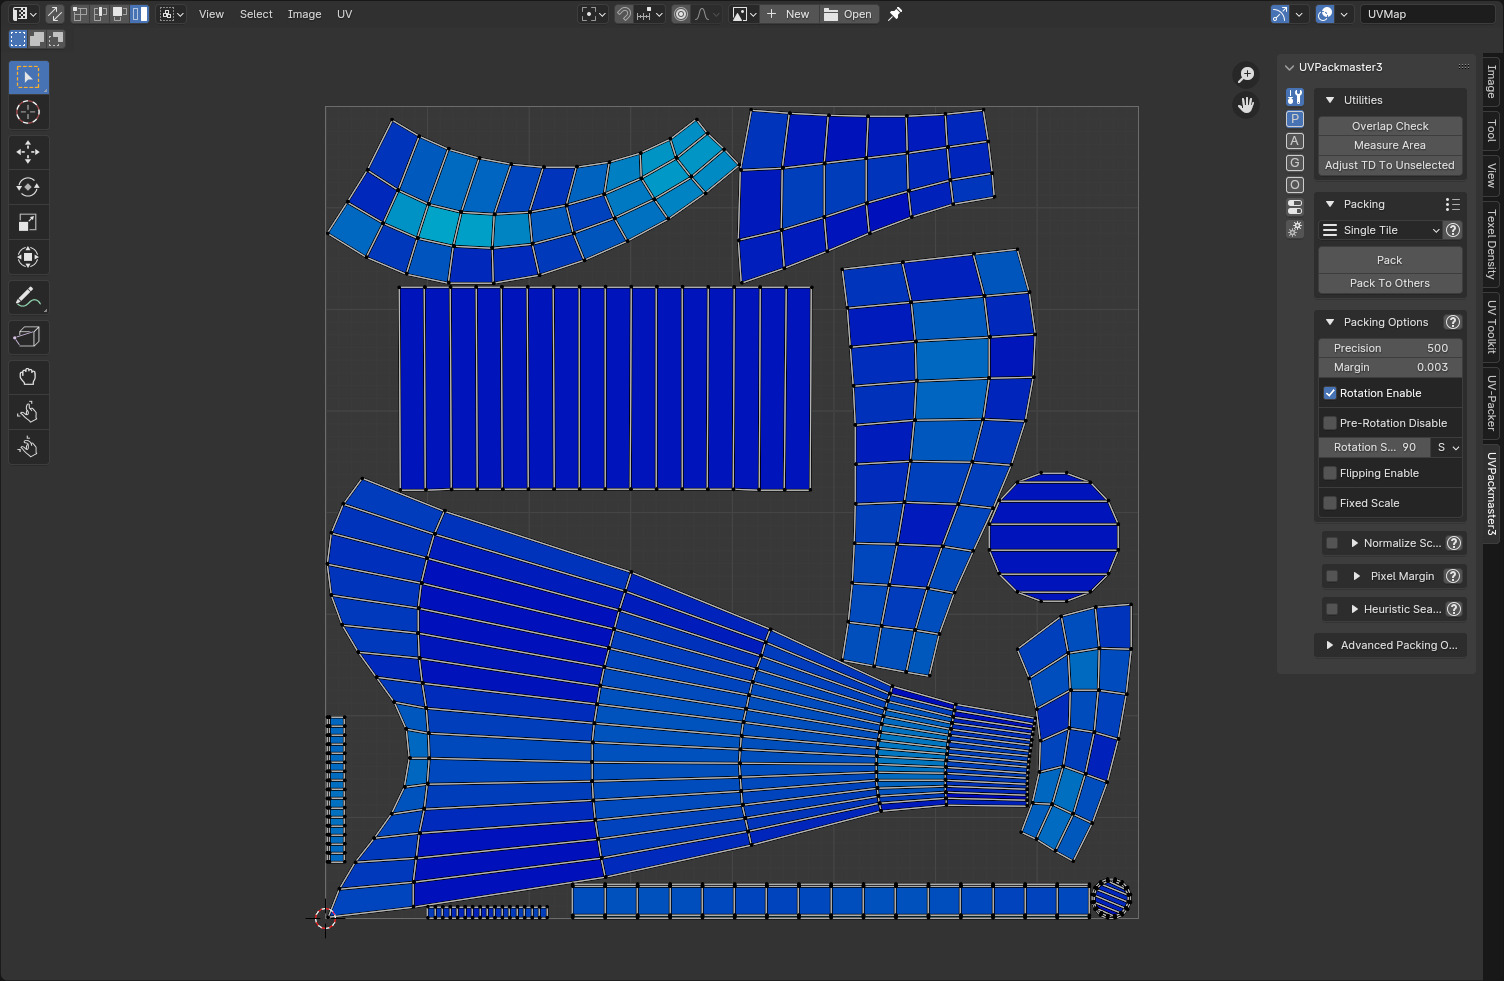Pick the Rotate tool
The image size is (1504, 981).
pyautogui.click(x=28, y=187)
